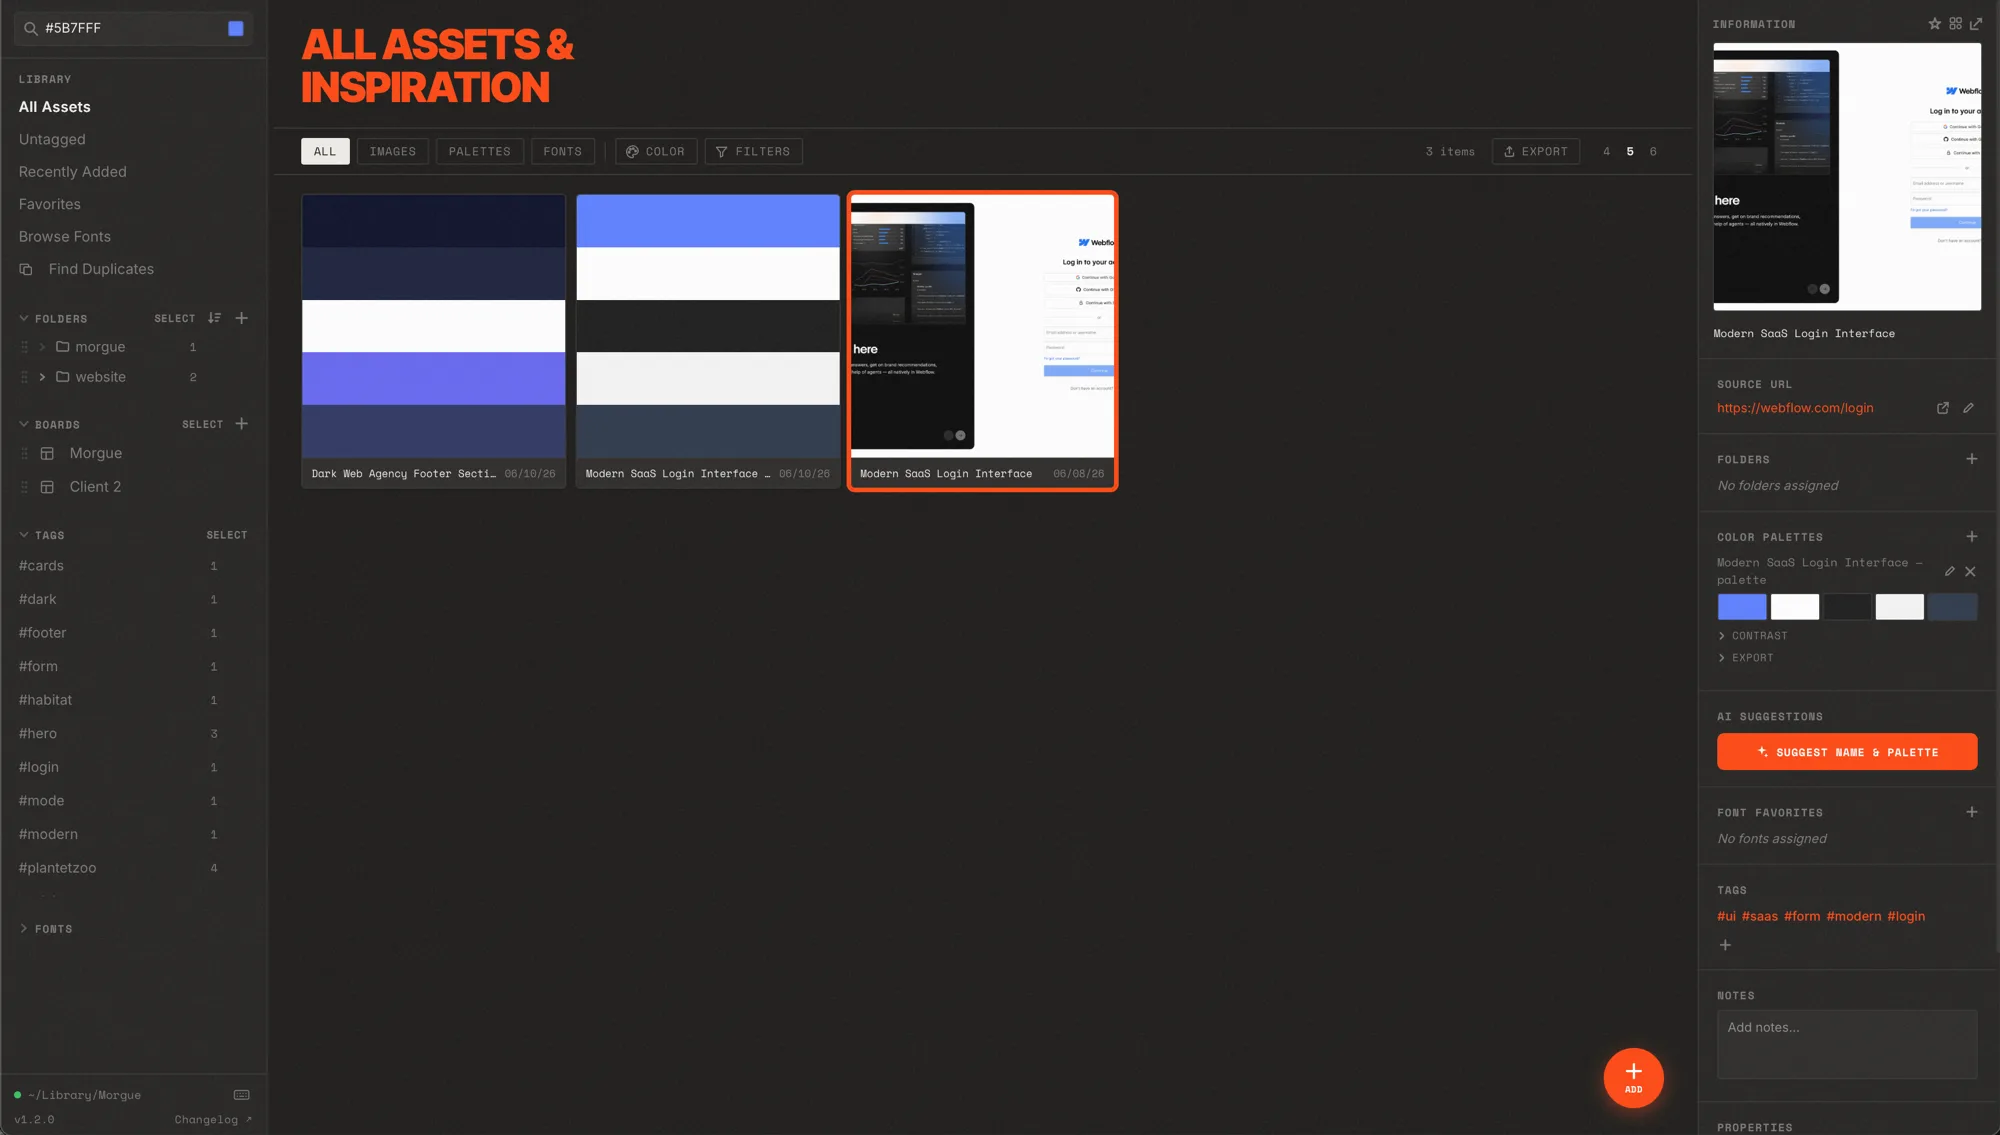Open Favorites in Library
This screenshot has width=2000, height=1135.
[50, 204]
